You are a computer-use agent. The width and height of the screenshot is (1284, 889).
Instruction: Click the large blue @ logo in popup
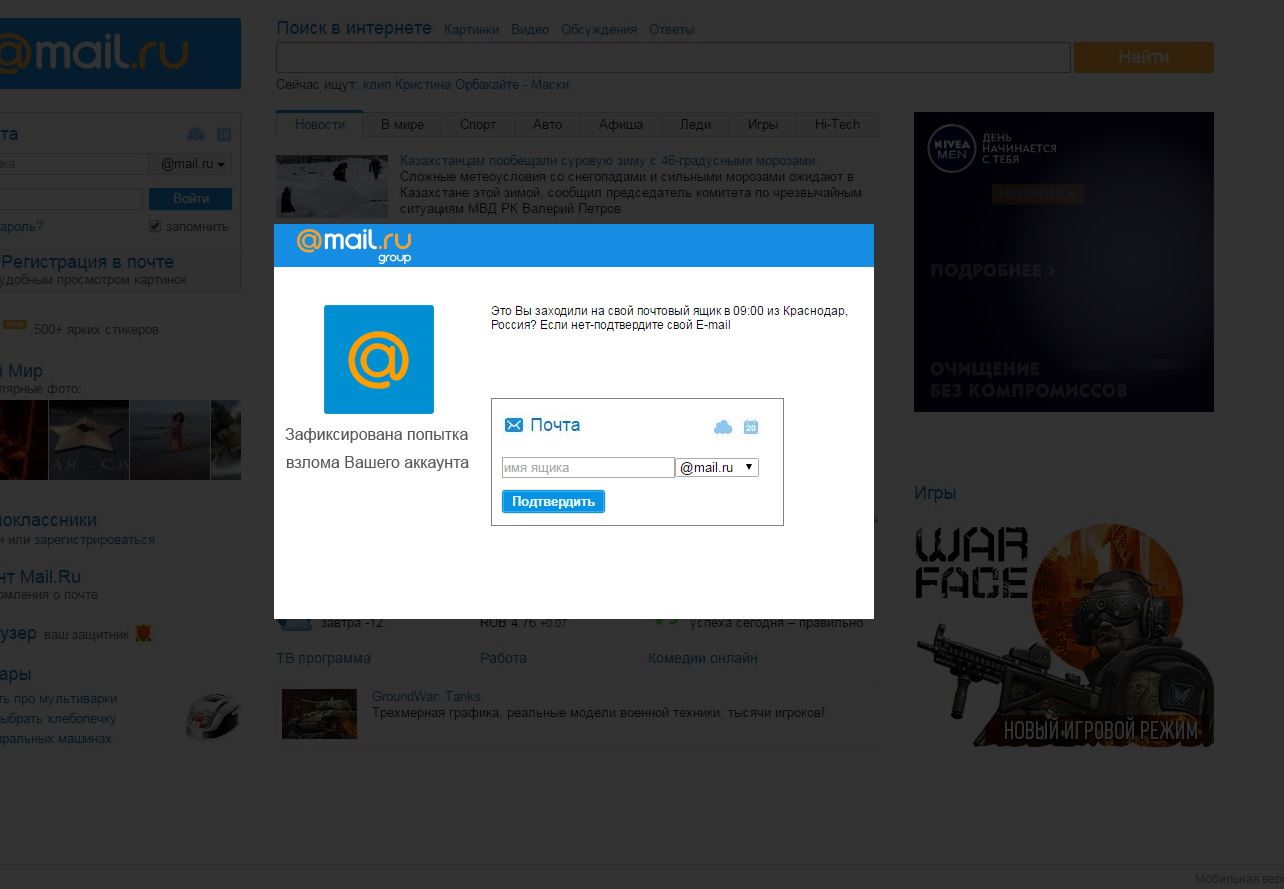click(379, 359)
